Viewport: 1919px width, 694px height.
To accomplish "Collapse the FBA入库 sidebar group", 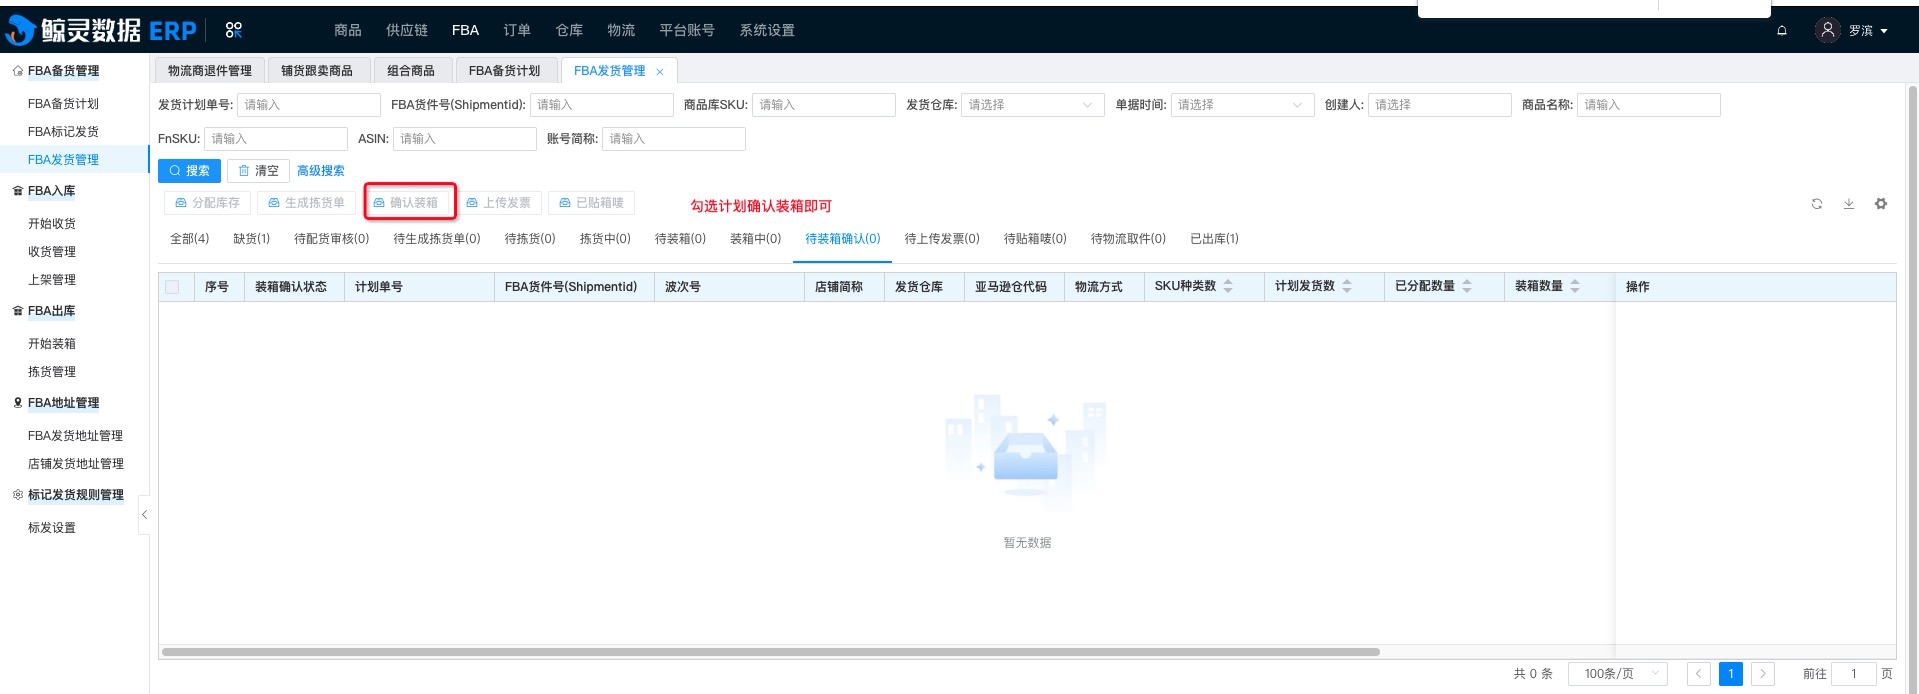I will [51, 191].
